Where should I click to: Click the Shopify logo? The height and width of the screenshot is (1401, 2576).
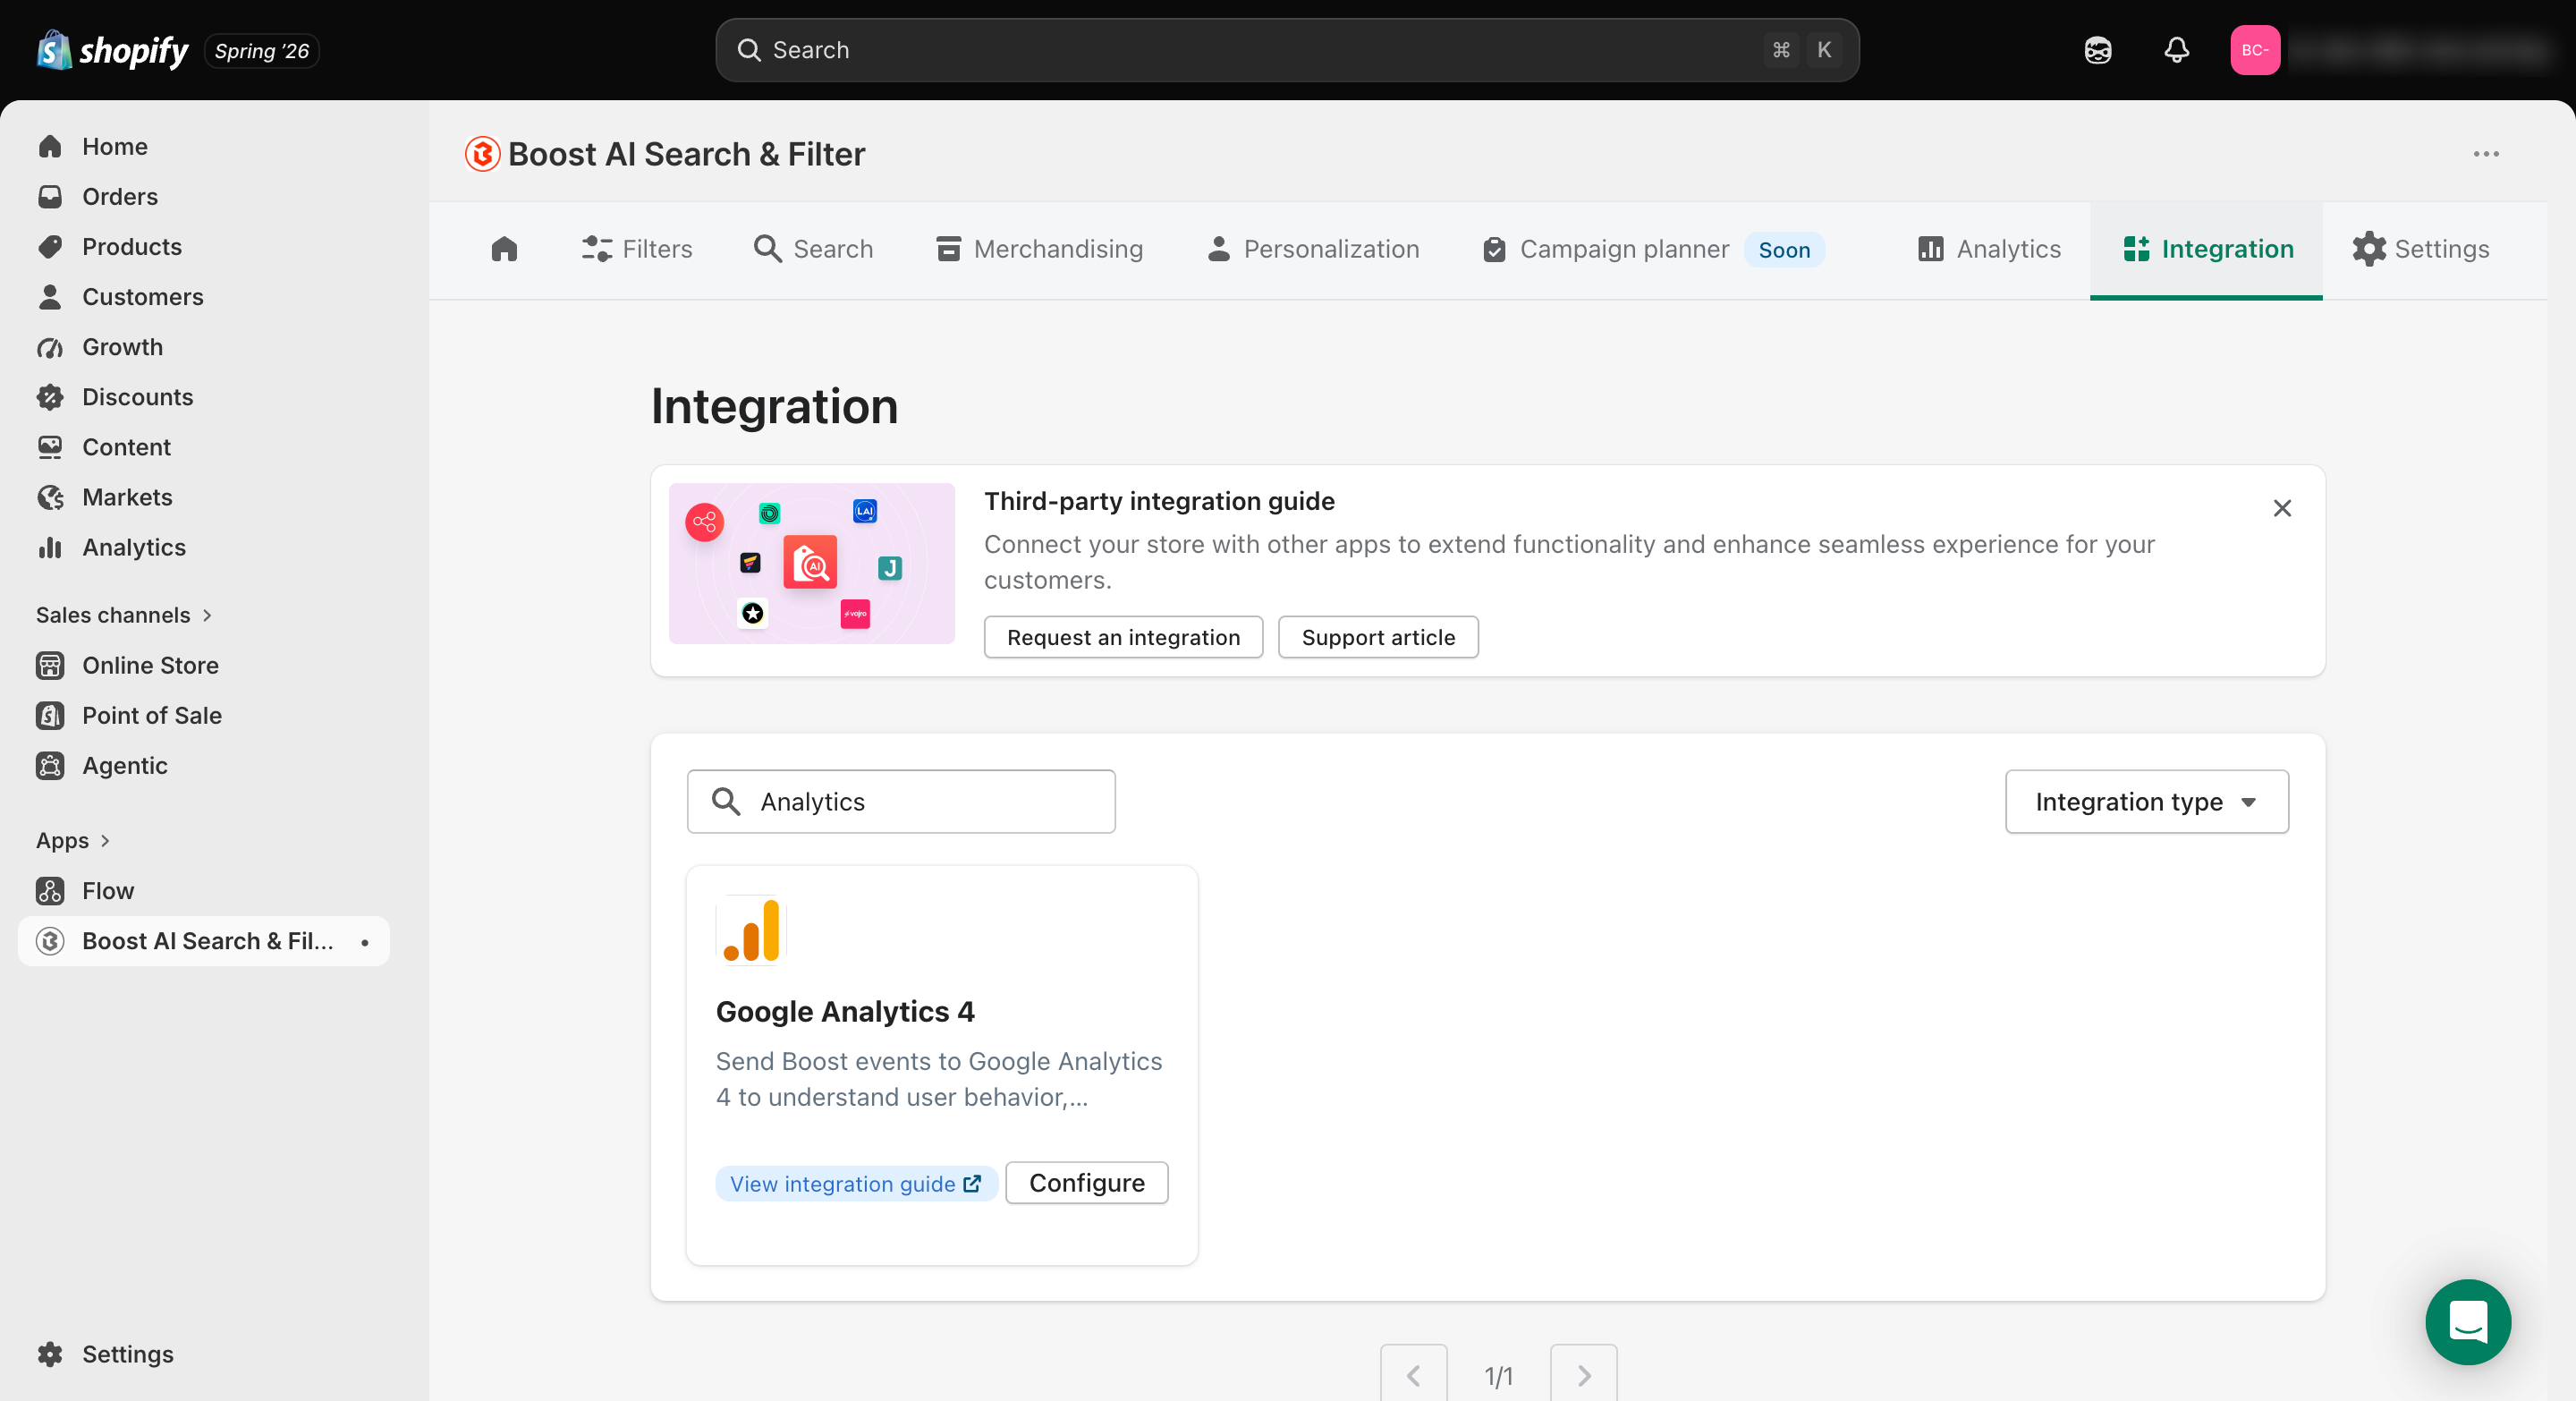point(112,50)
